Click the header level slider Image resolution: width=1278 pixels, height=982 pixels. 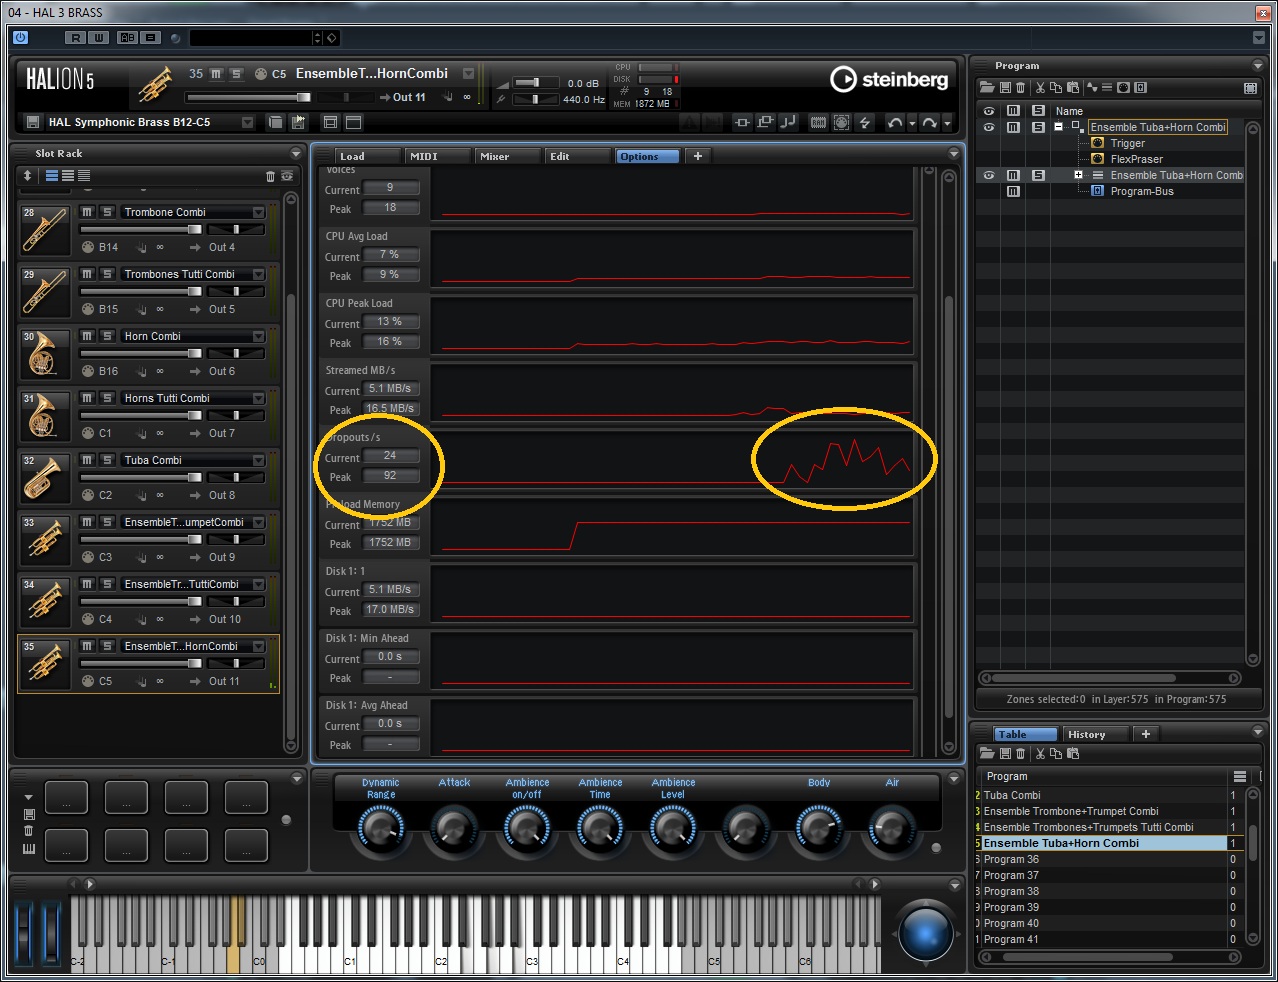248,97
